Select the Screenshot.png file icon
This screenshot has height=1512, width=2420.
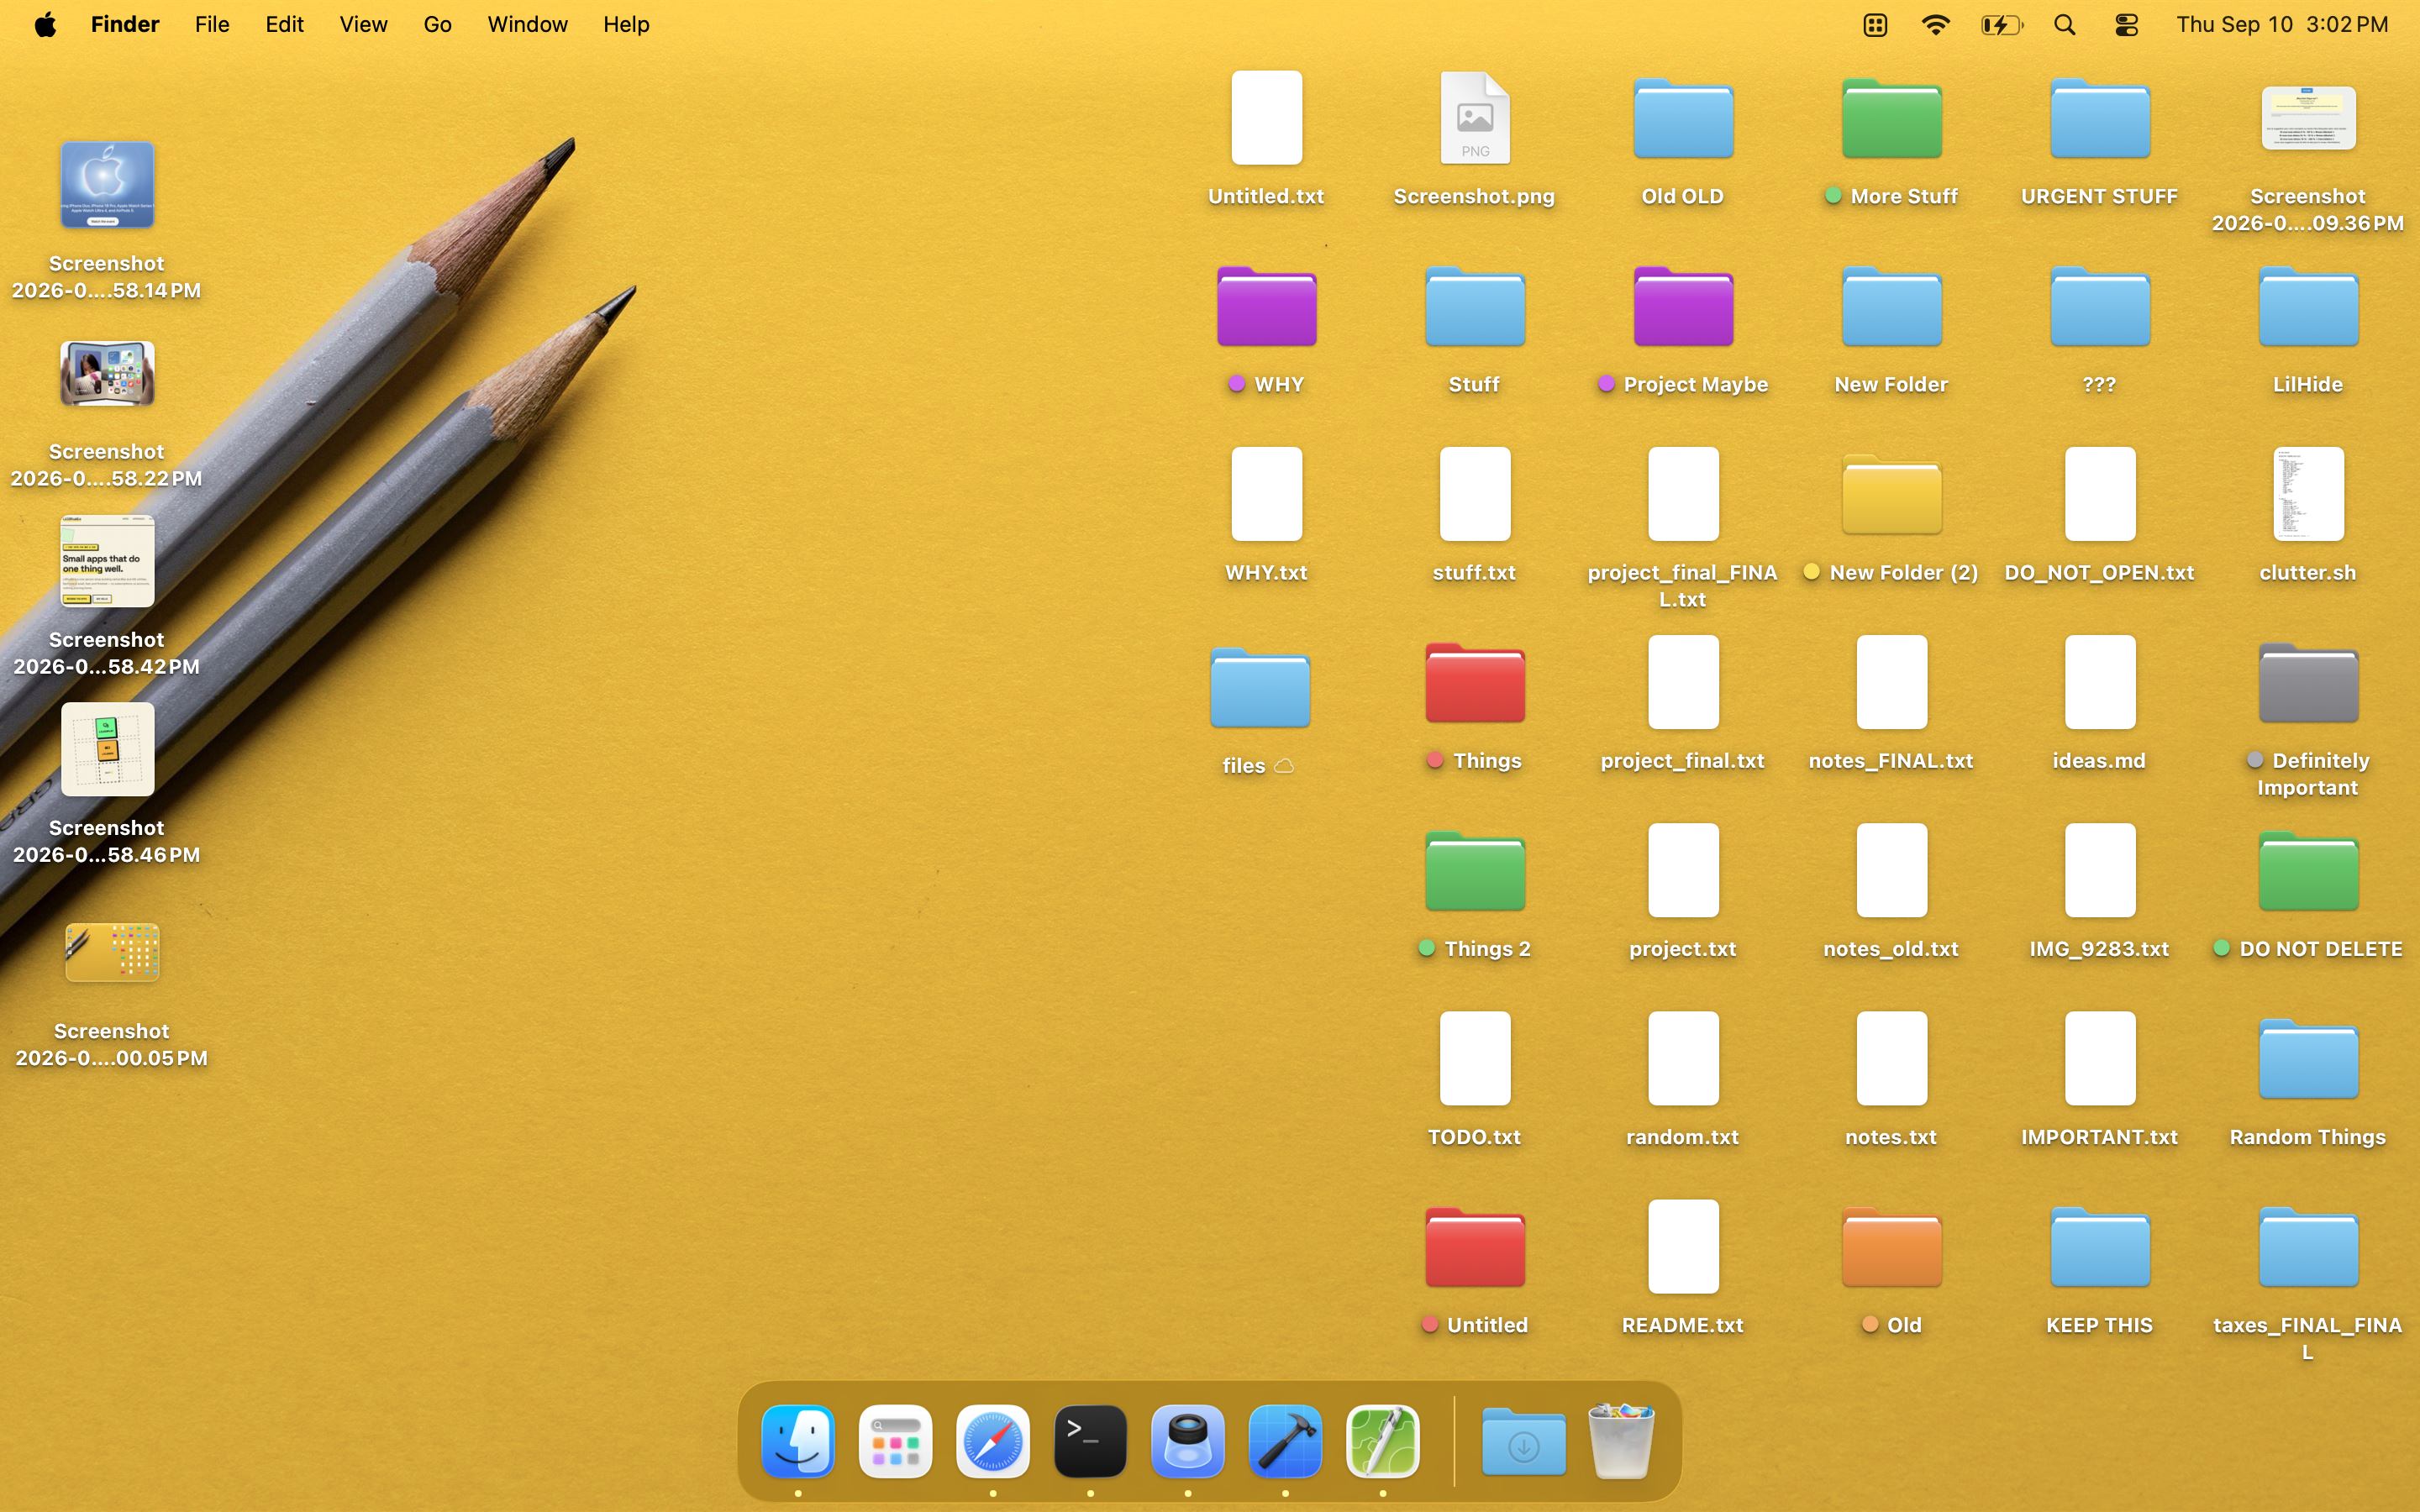click(1475, 118)
